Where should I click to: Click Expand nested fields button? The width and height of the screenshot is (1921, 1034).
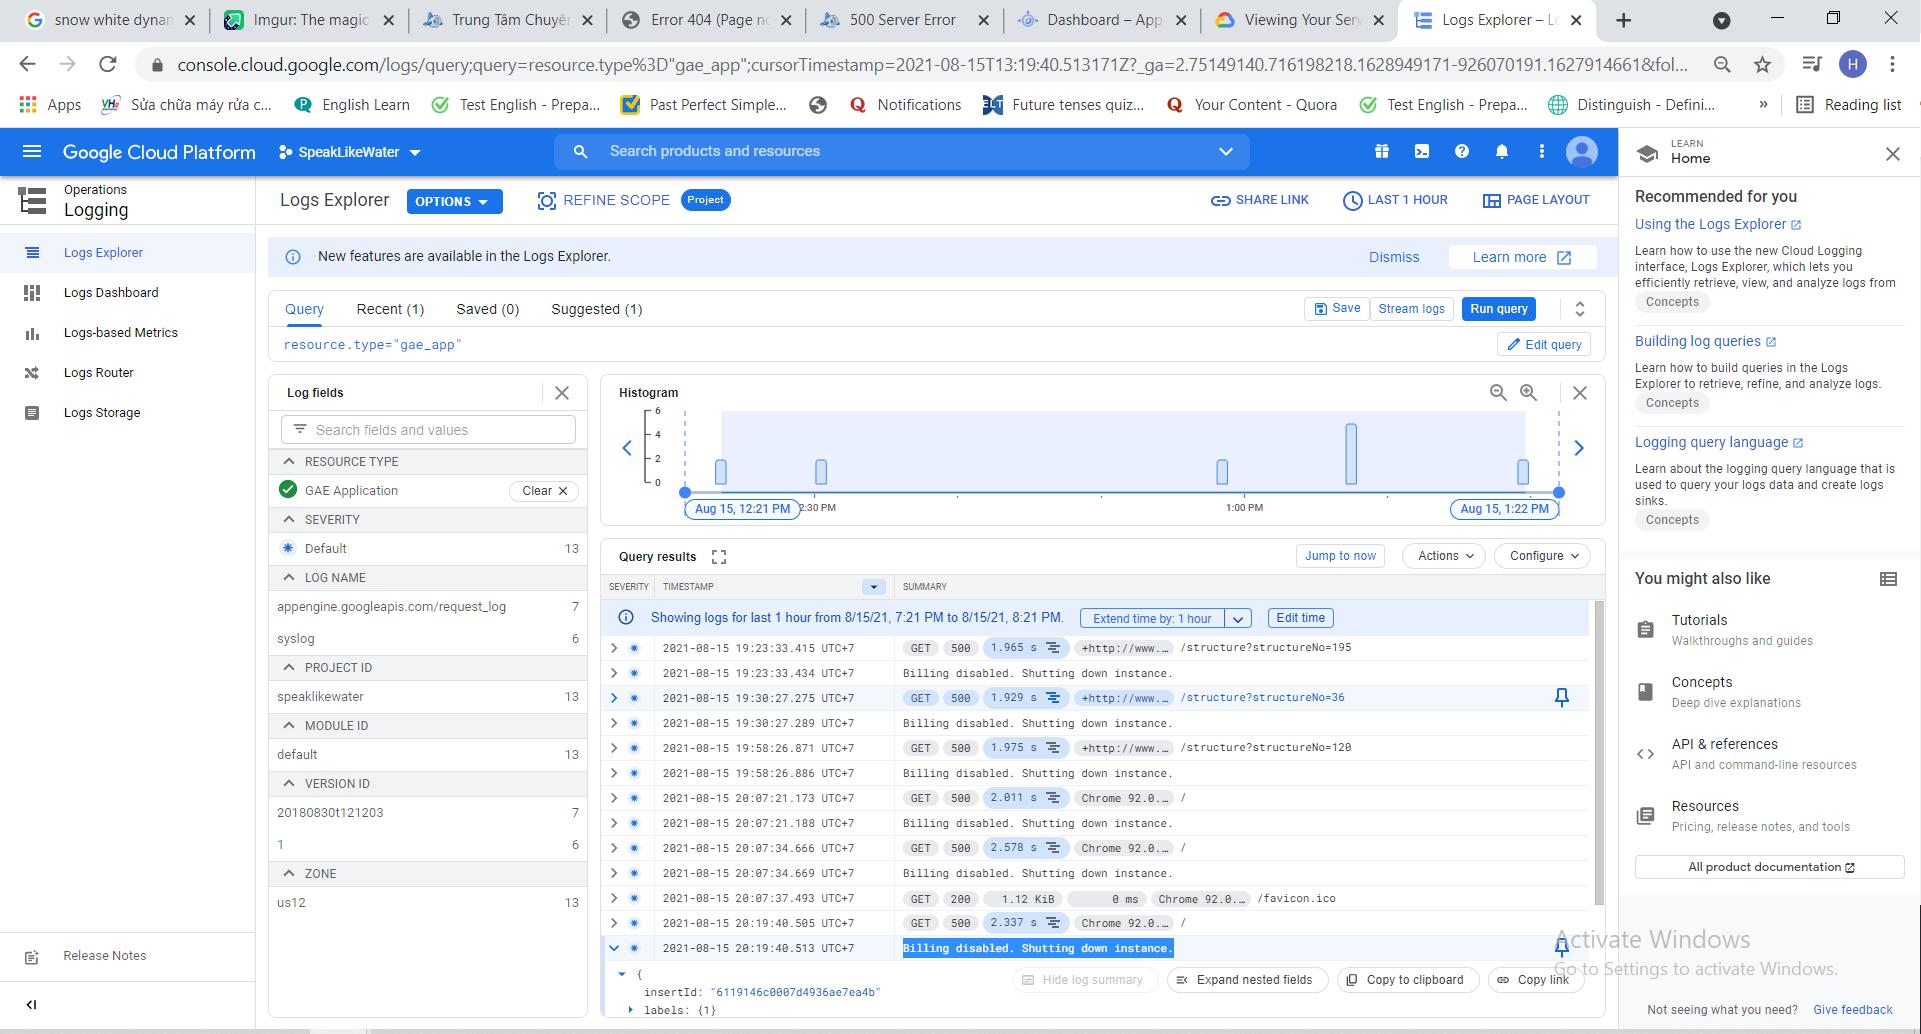click(x=1245, y=980)
